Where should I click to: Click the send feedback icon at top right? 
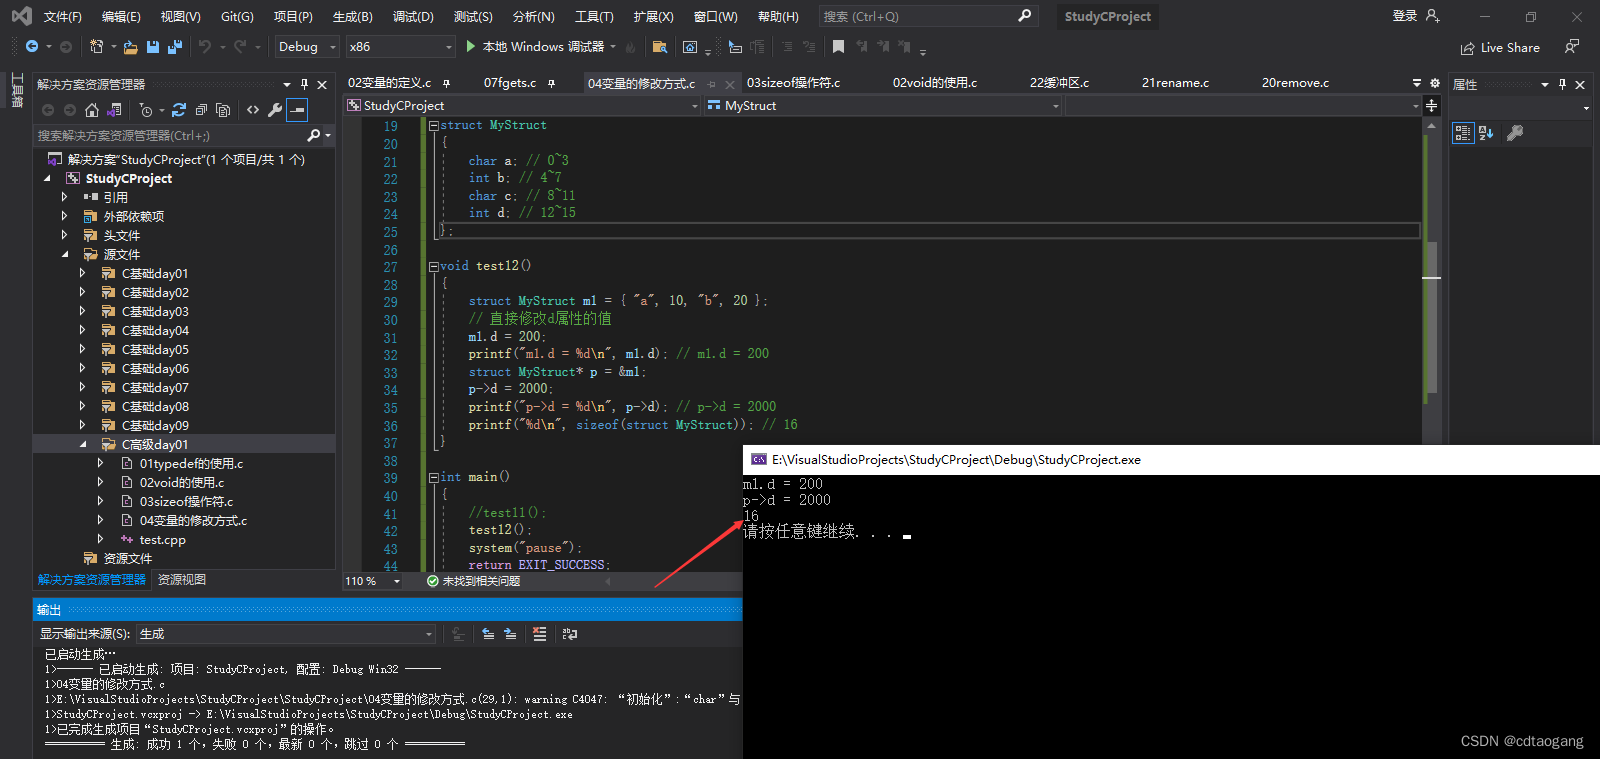(x=1572, y=47)
